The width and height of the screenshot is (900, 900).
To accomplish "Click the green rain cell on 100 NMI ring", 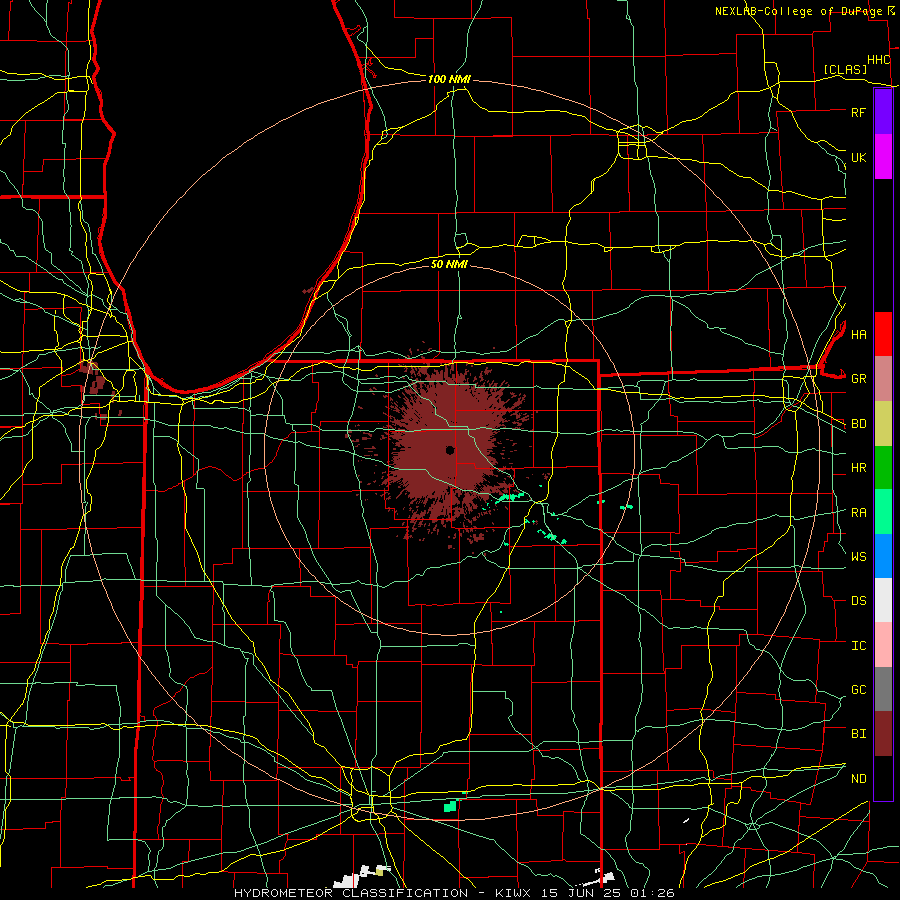I will pyautogui.click(x=450, y=806).
